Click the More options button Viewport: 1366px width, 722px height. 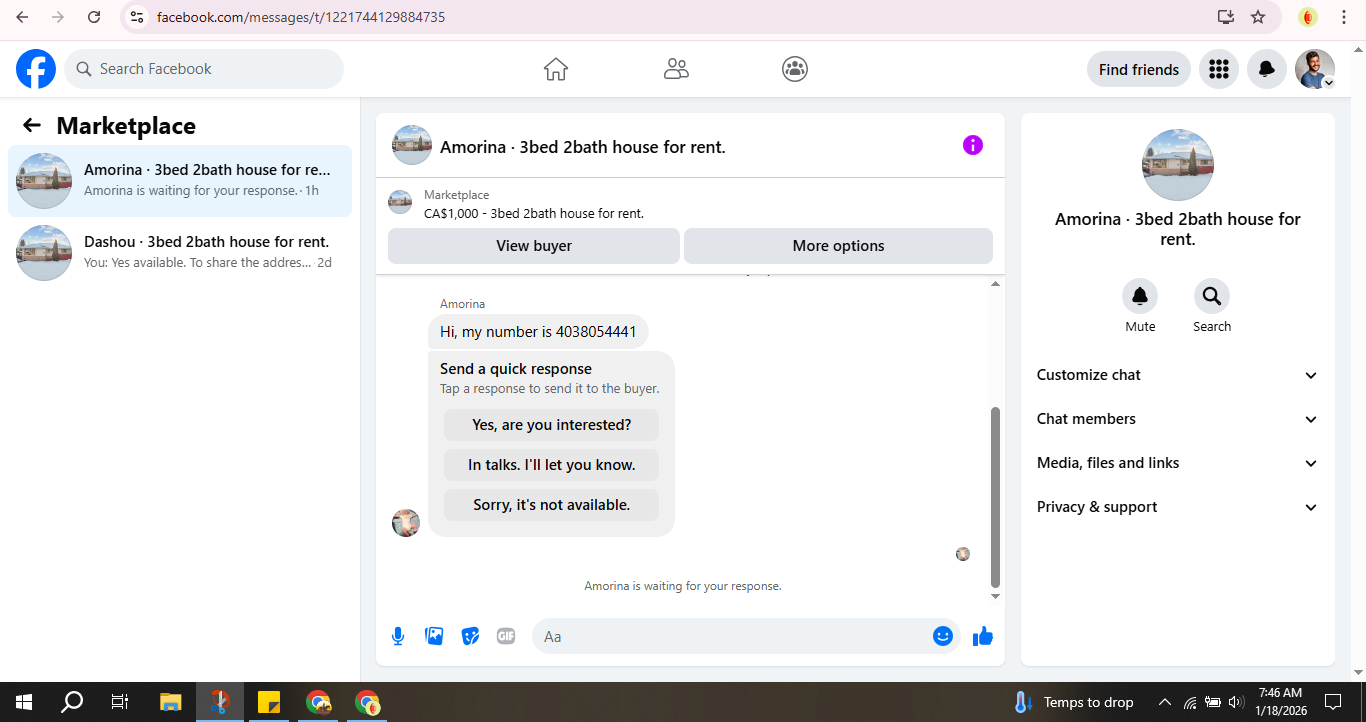[838, 246]
